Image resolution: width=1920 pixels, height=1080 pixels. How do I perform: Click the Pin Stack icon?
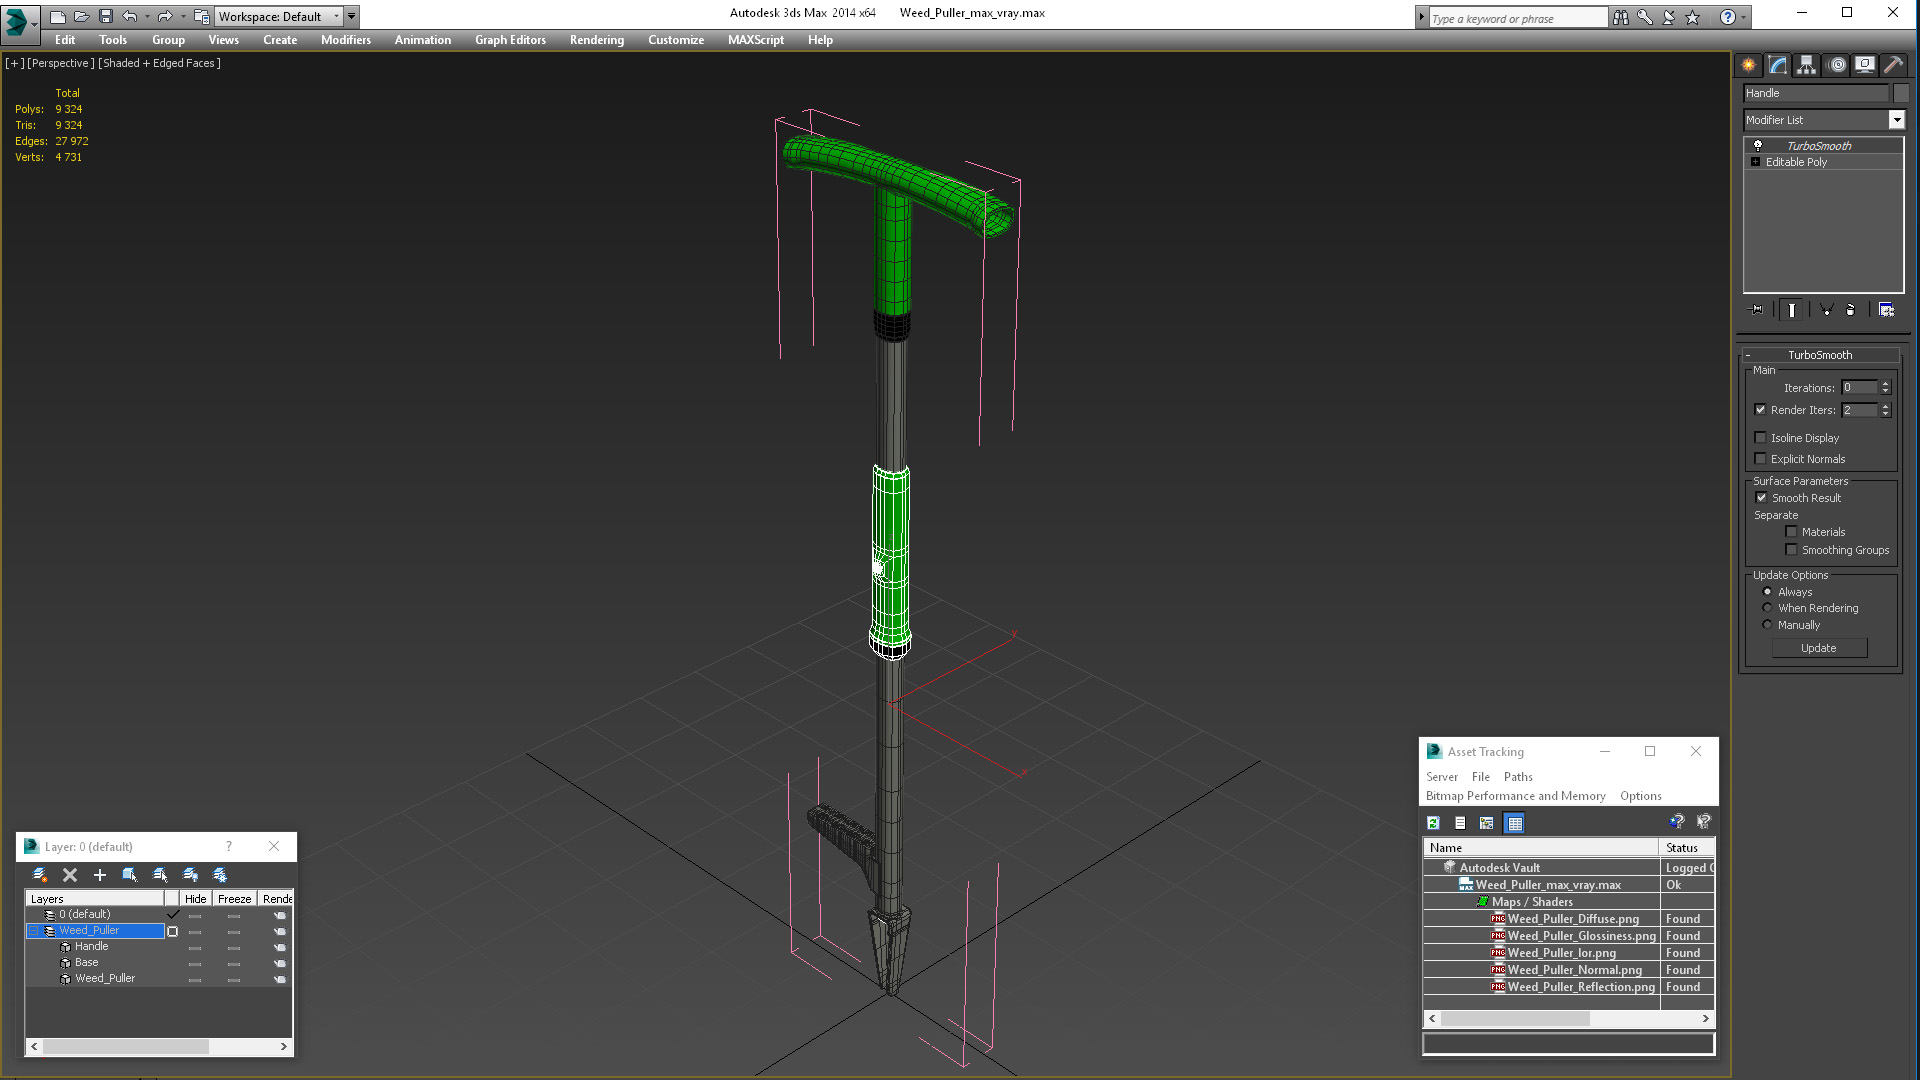1757,310
